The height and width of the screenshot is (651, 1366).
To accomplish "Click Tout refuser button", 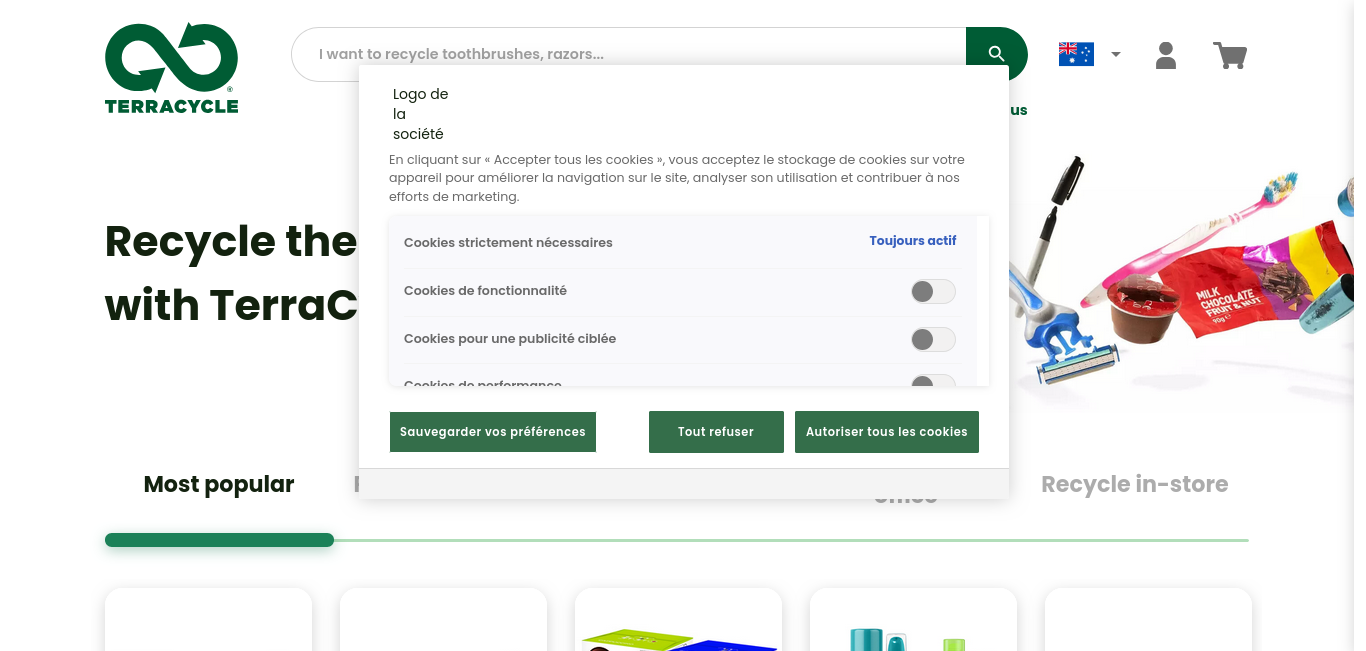I will pos(716,432).
